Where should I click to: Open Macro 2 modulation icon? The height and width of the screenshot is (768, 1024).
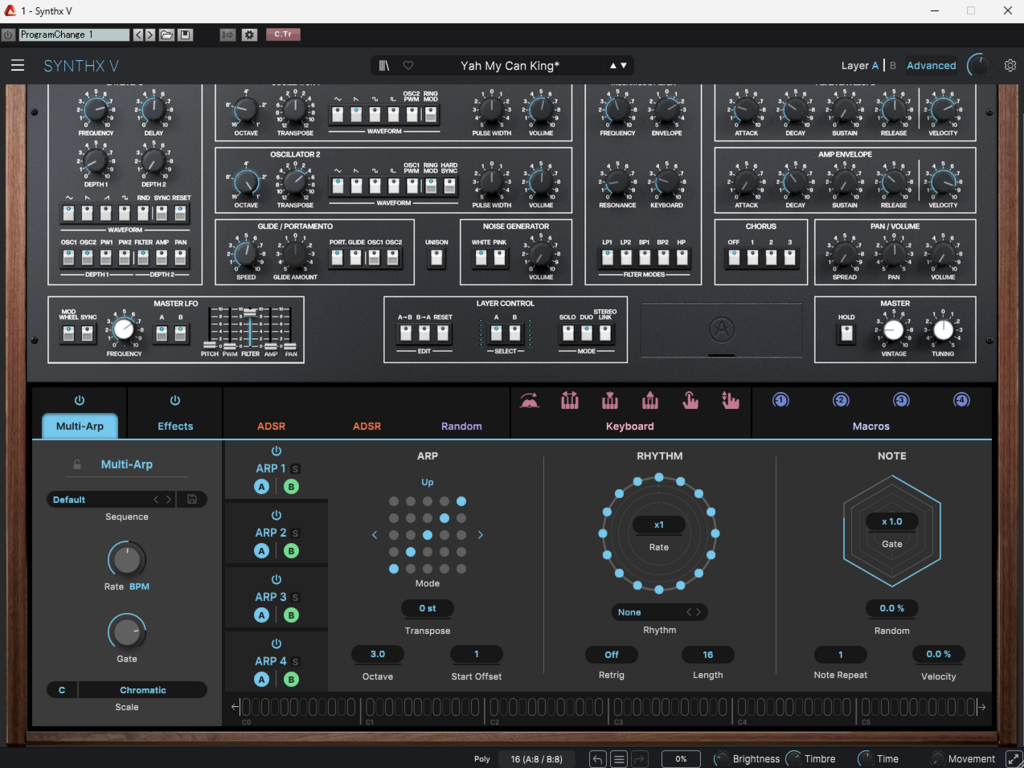(840, 400)
